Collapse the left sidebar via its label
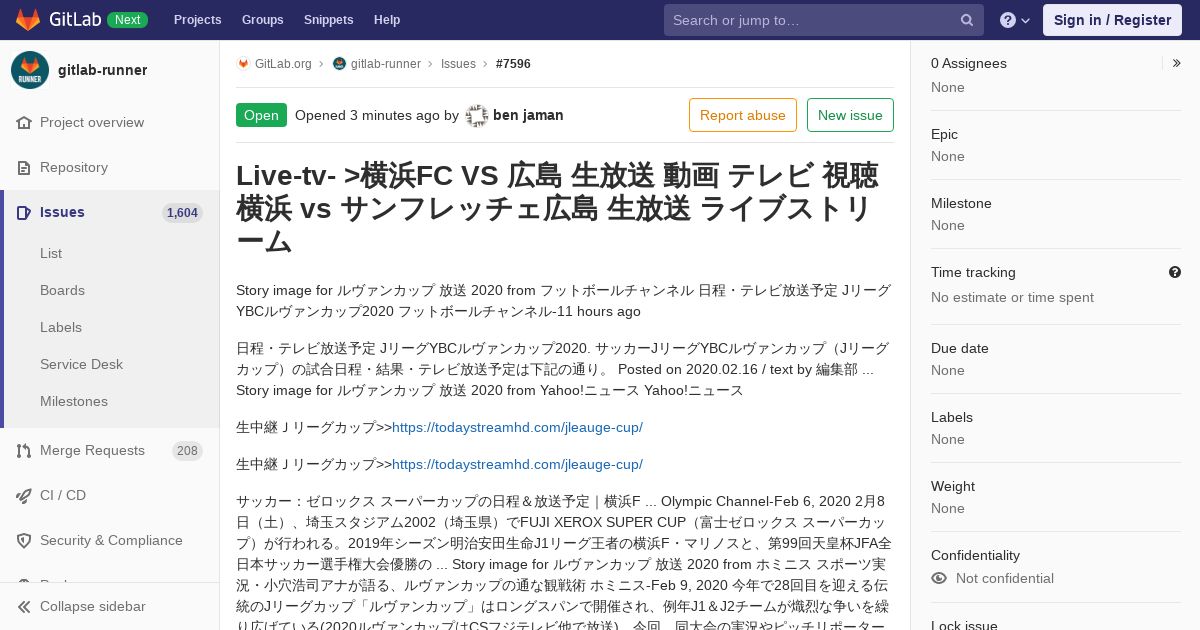The height and width of the screenshot is (630, 1200). (92, 606)
